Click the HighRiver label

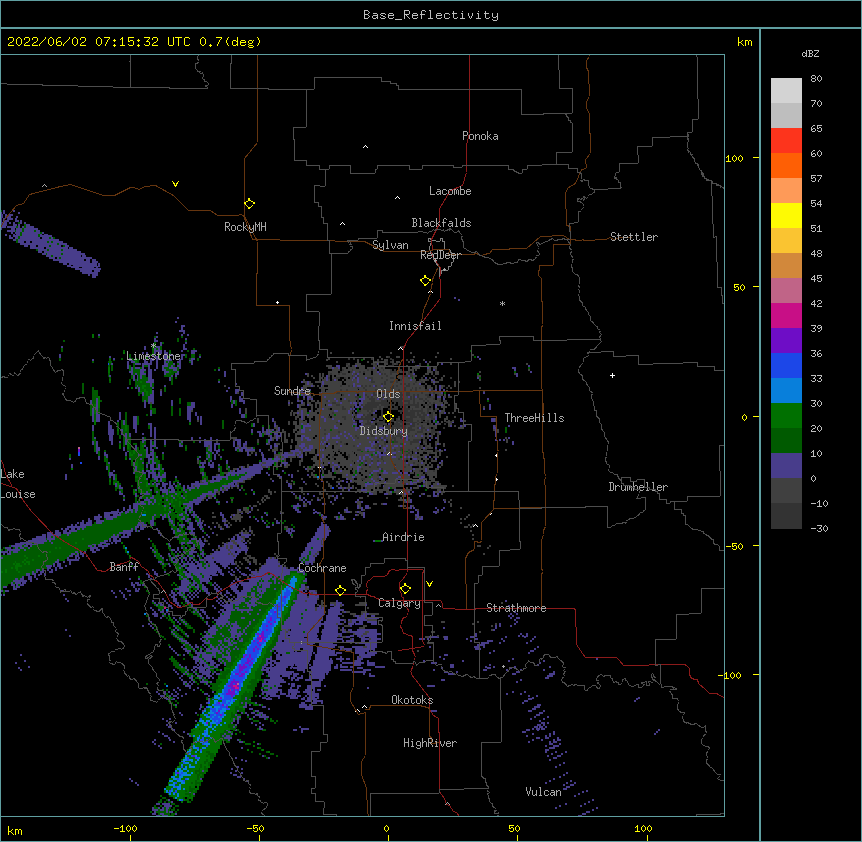(430, 743)
